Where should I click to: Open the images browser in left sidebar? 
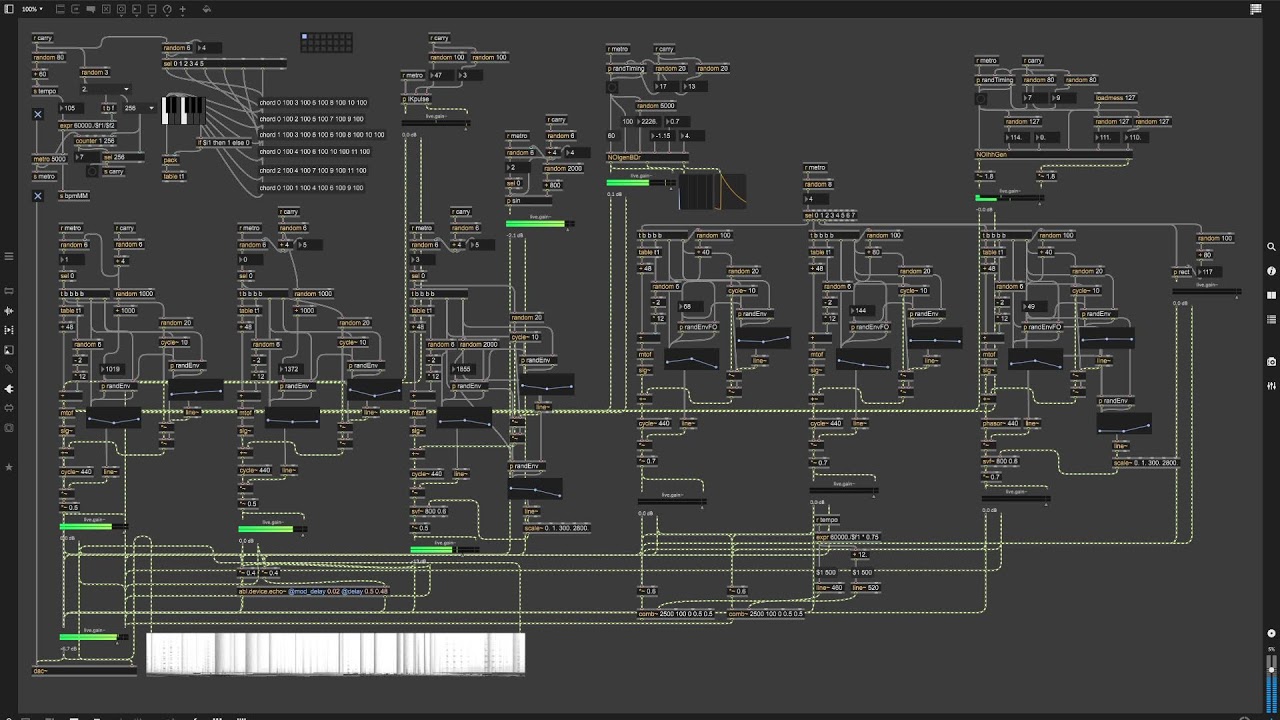point(9,349)
